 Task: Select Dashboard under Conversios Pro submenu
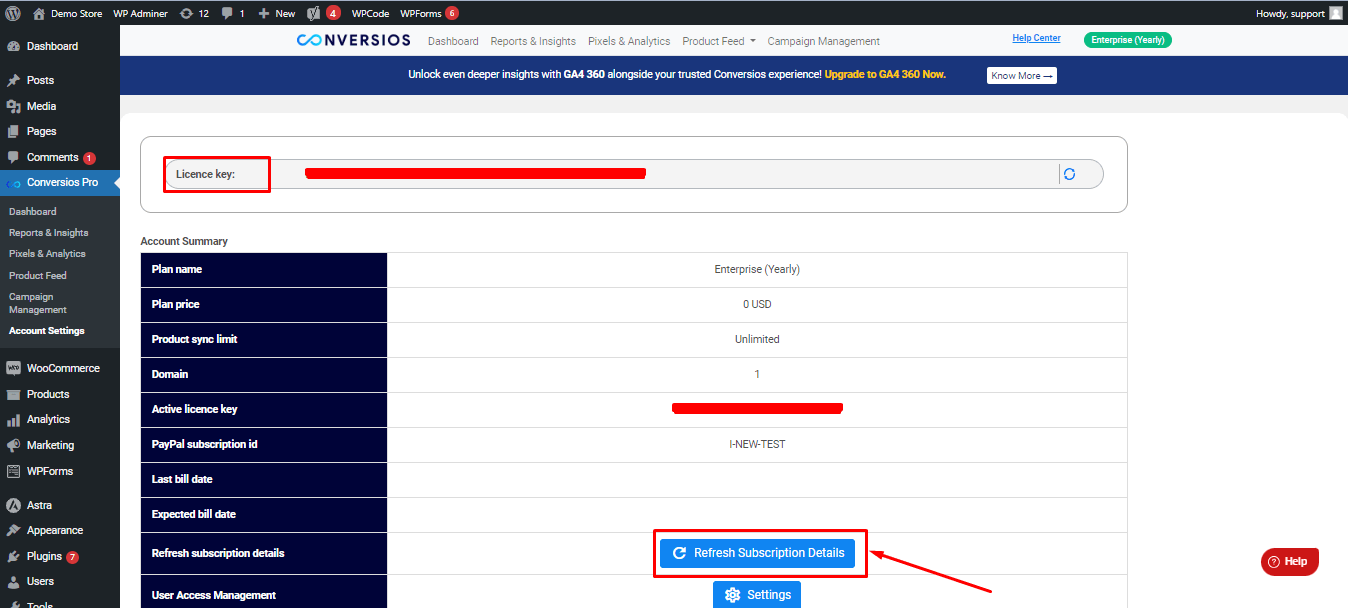(x=33, y=212)
